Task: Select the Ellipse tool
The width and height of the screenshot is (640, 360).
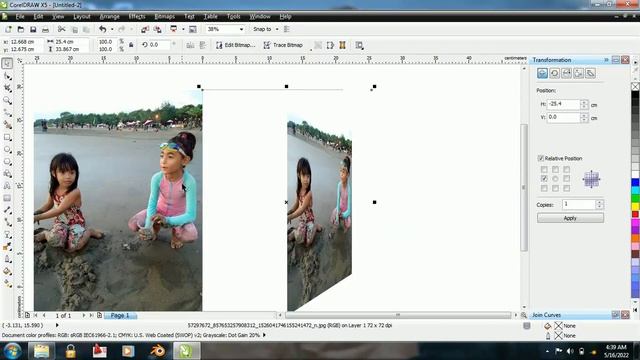Action: pyautogui.click(x=7, y=149)
